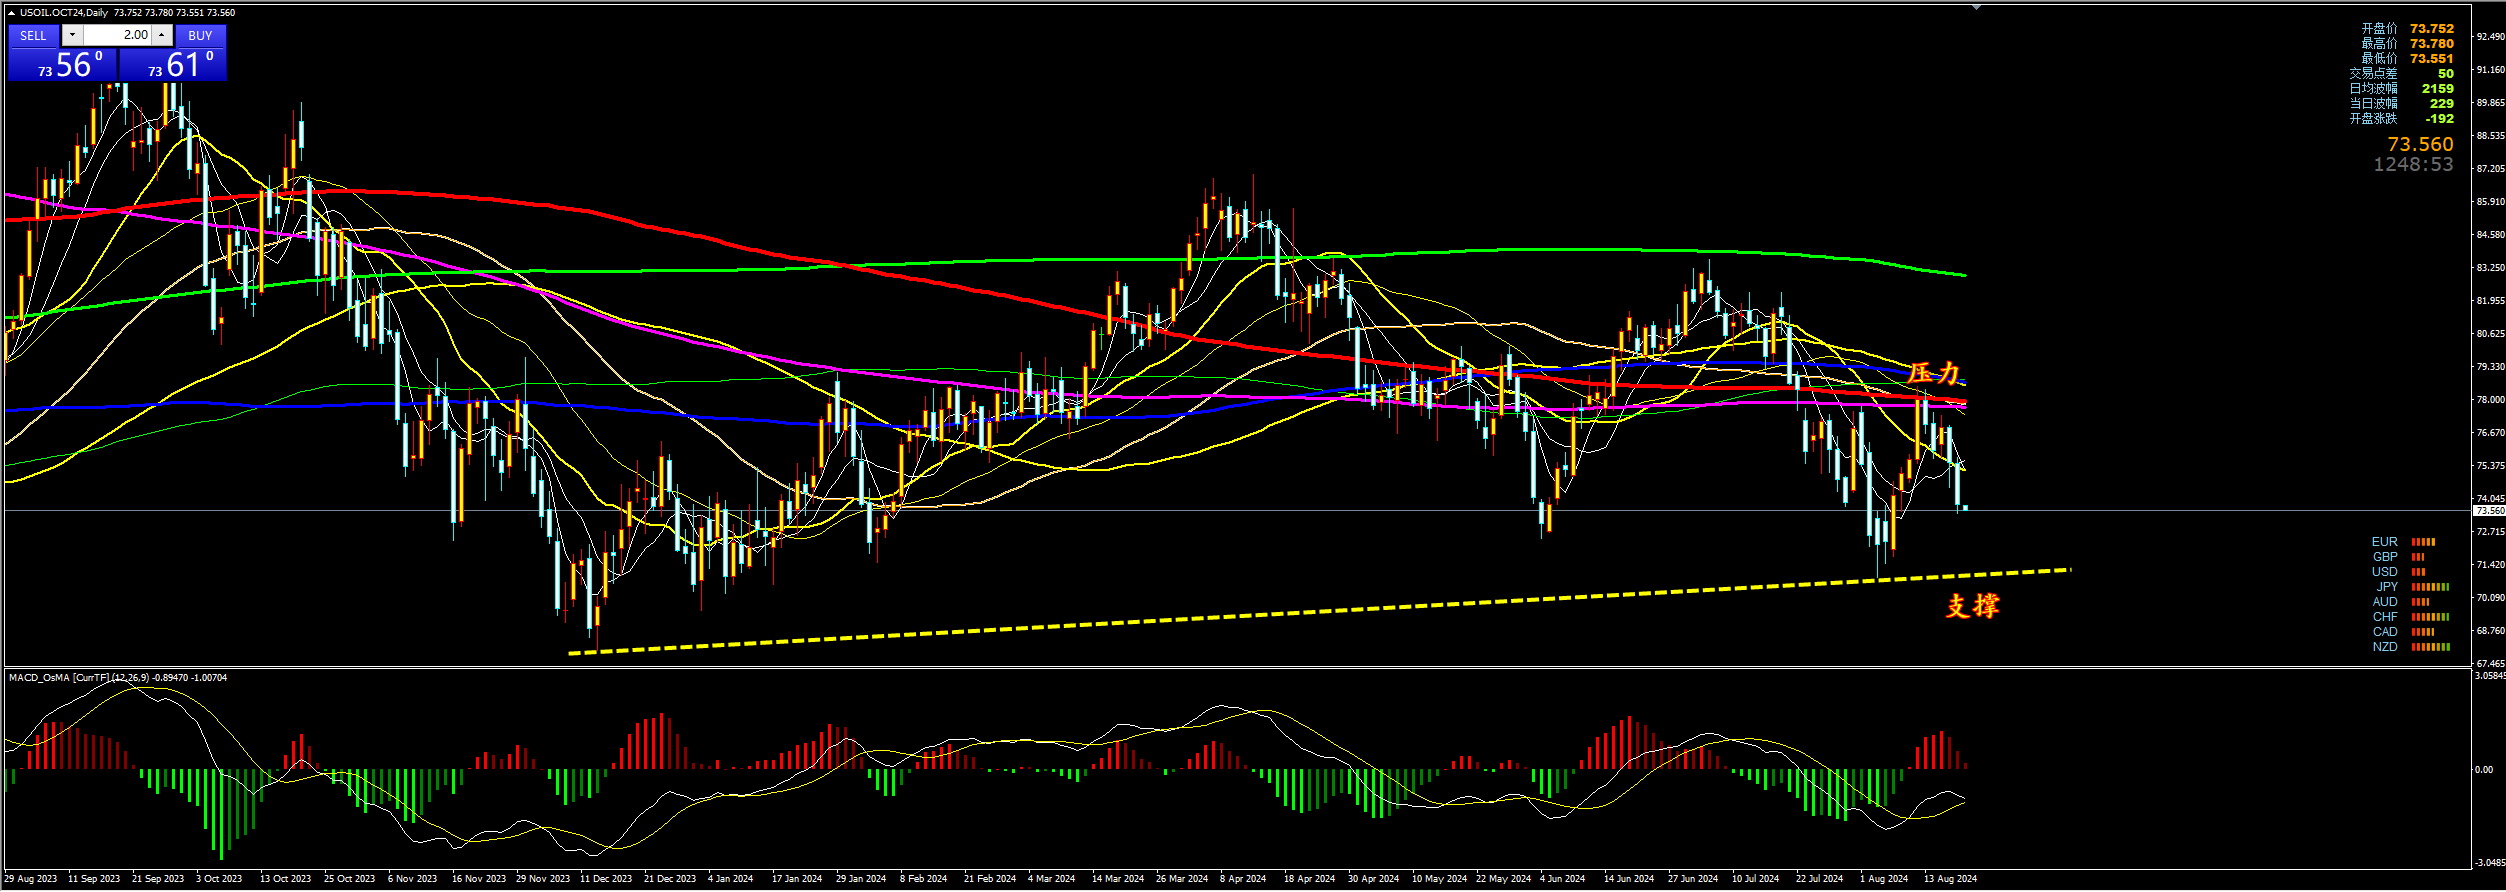Click the 92.490 price scale label
Viewport: 2506px width, 892px height.
point(2490,37)
